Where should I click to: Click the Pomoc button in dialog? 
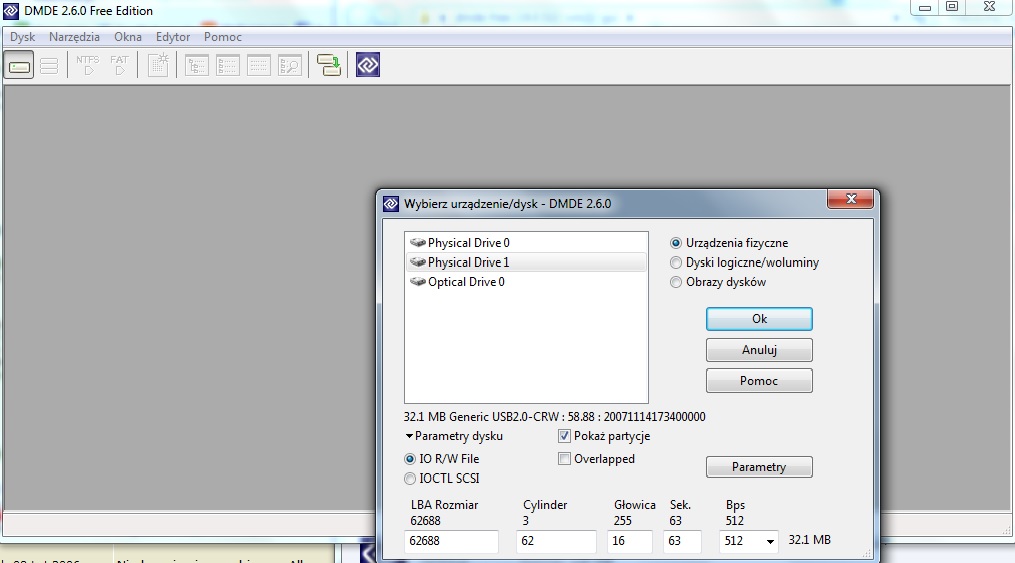(x=759, y=381)
